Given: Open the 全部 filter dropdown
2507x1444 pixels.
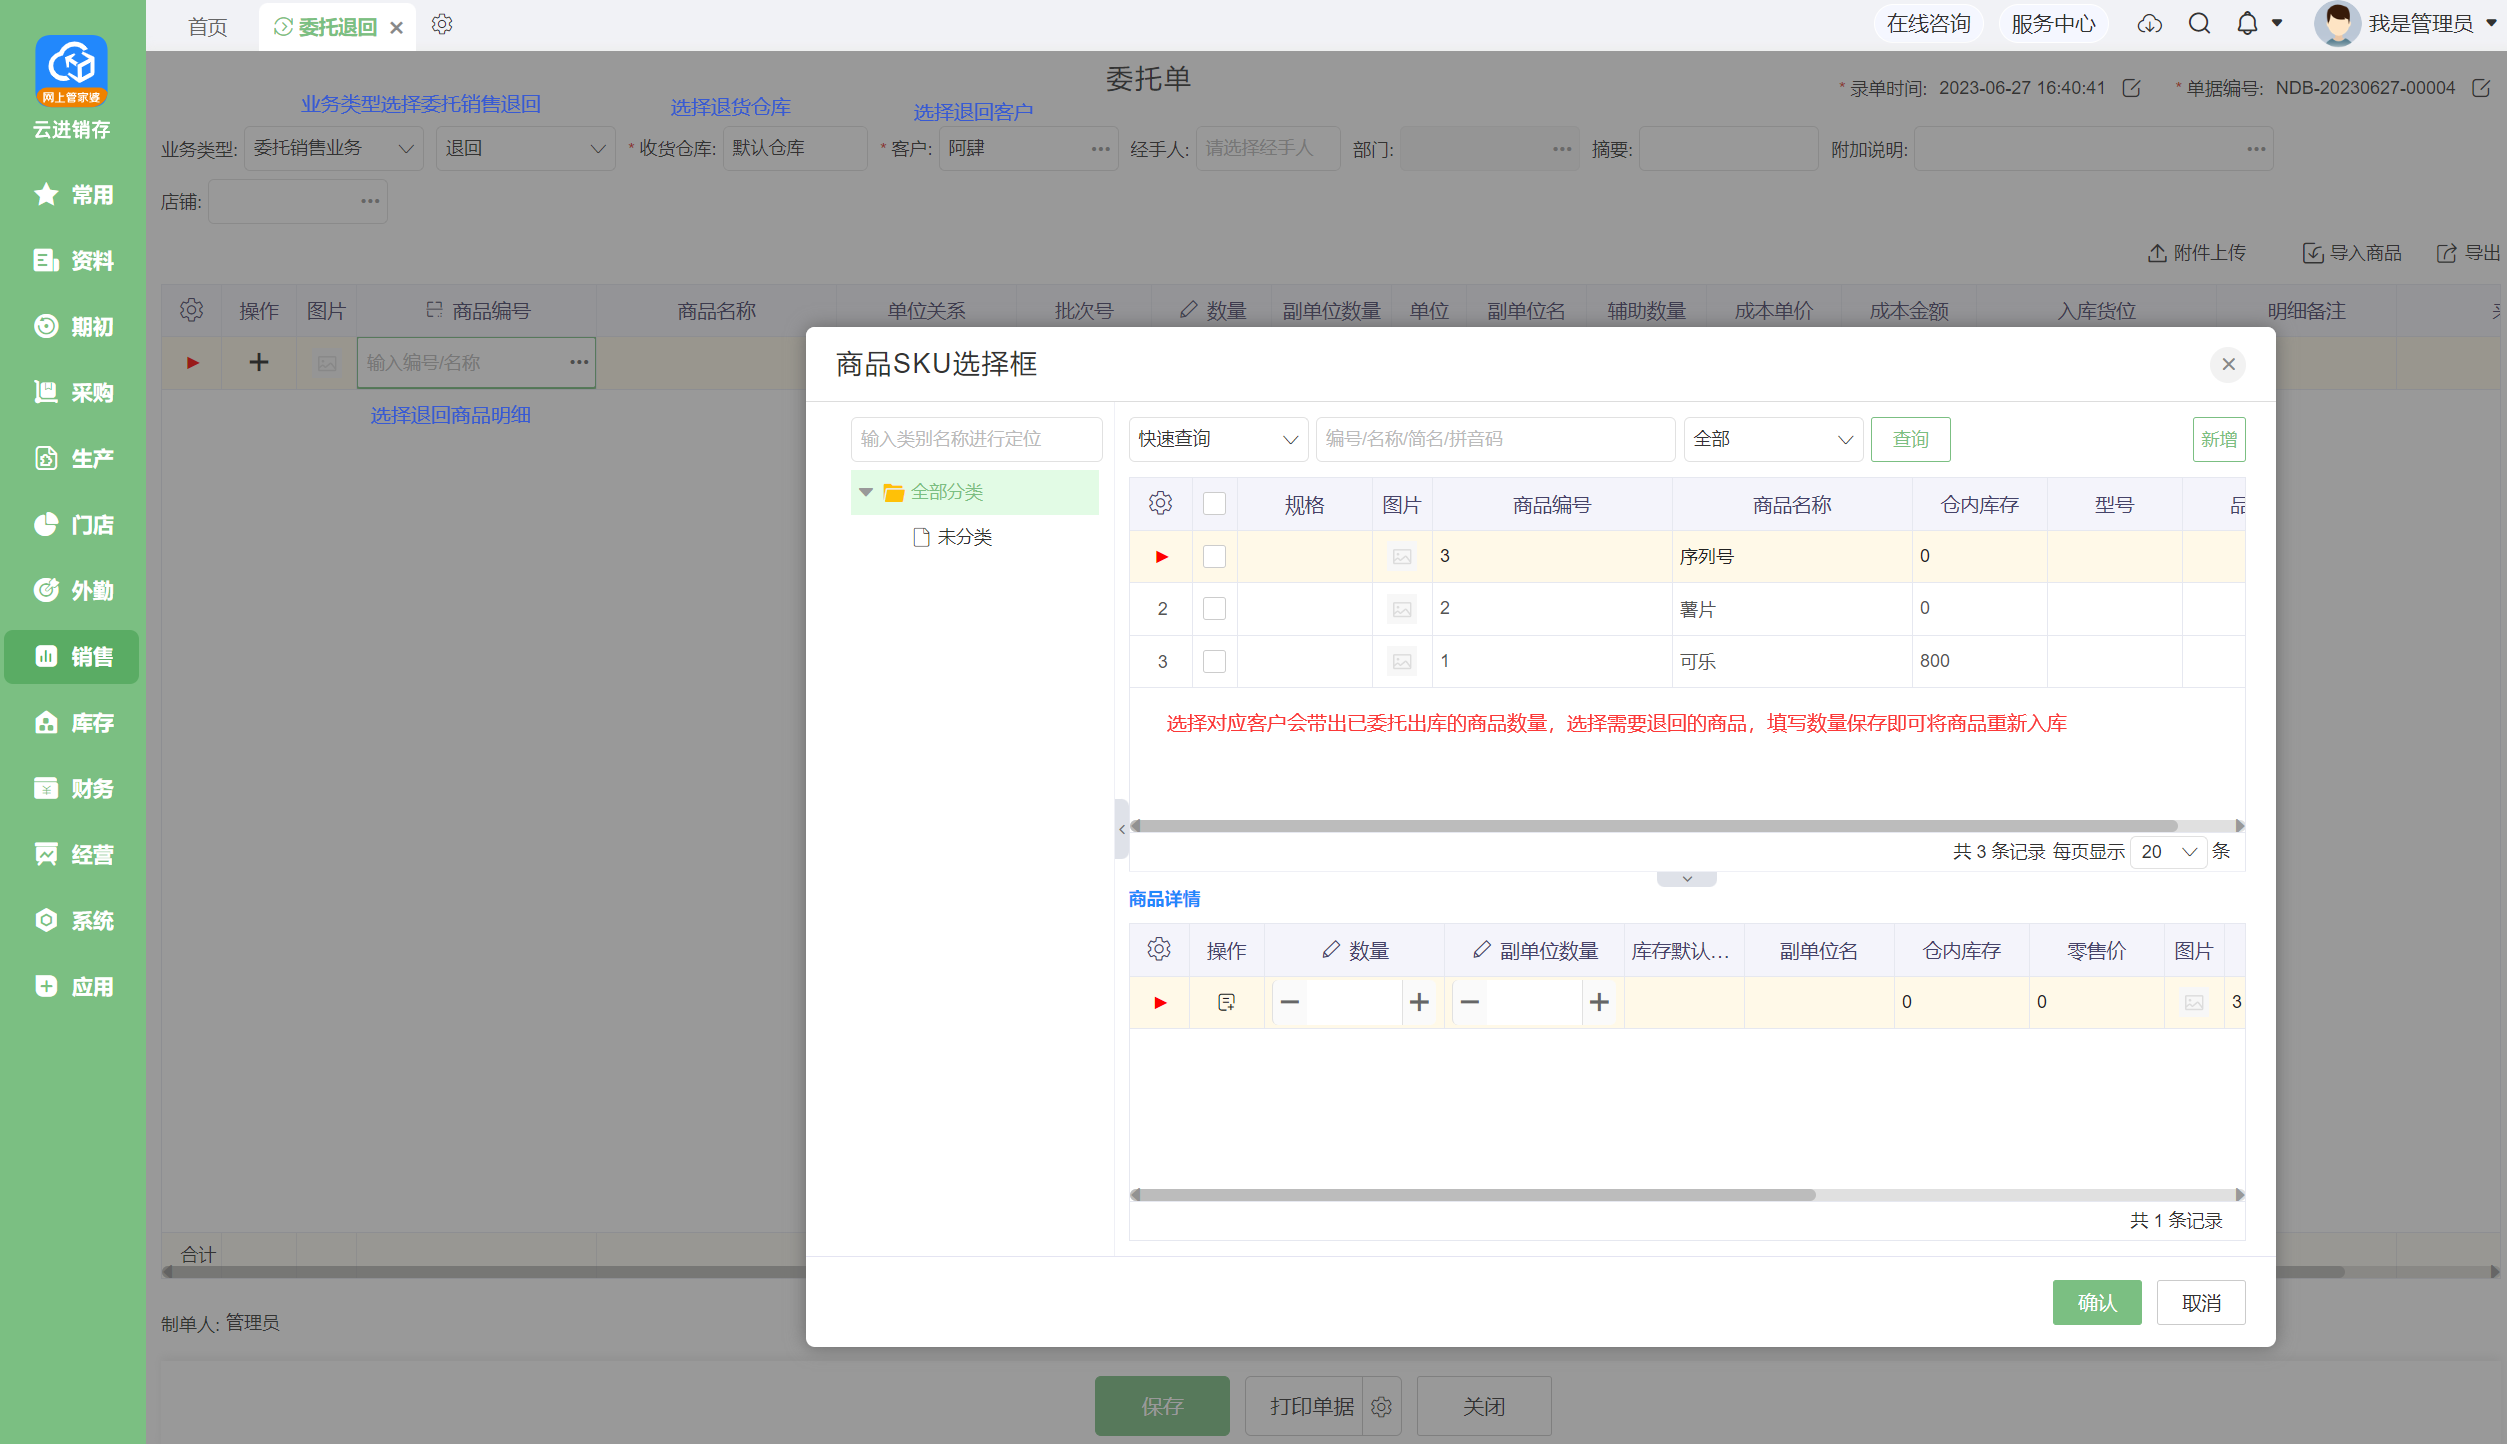Looking at the screenshot, I should pyautogui.click(x=1773, y=440).
